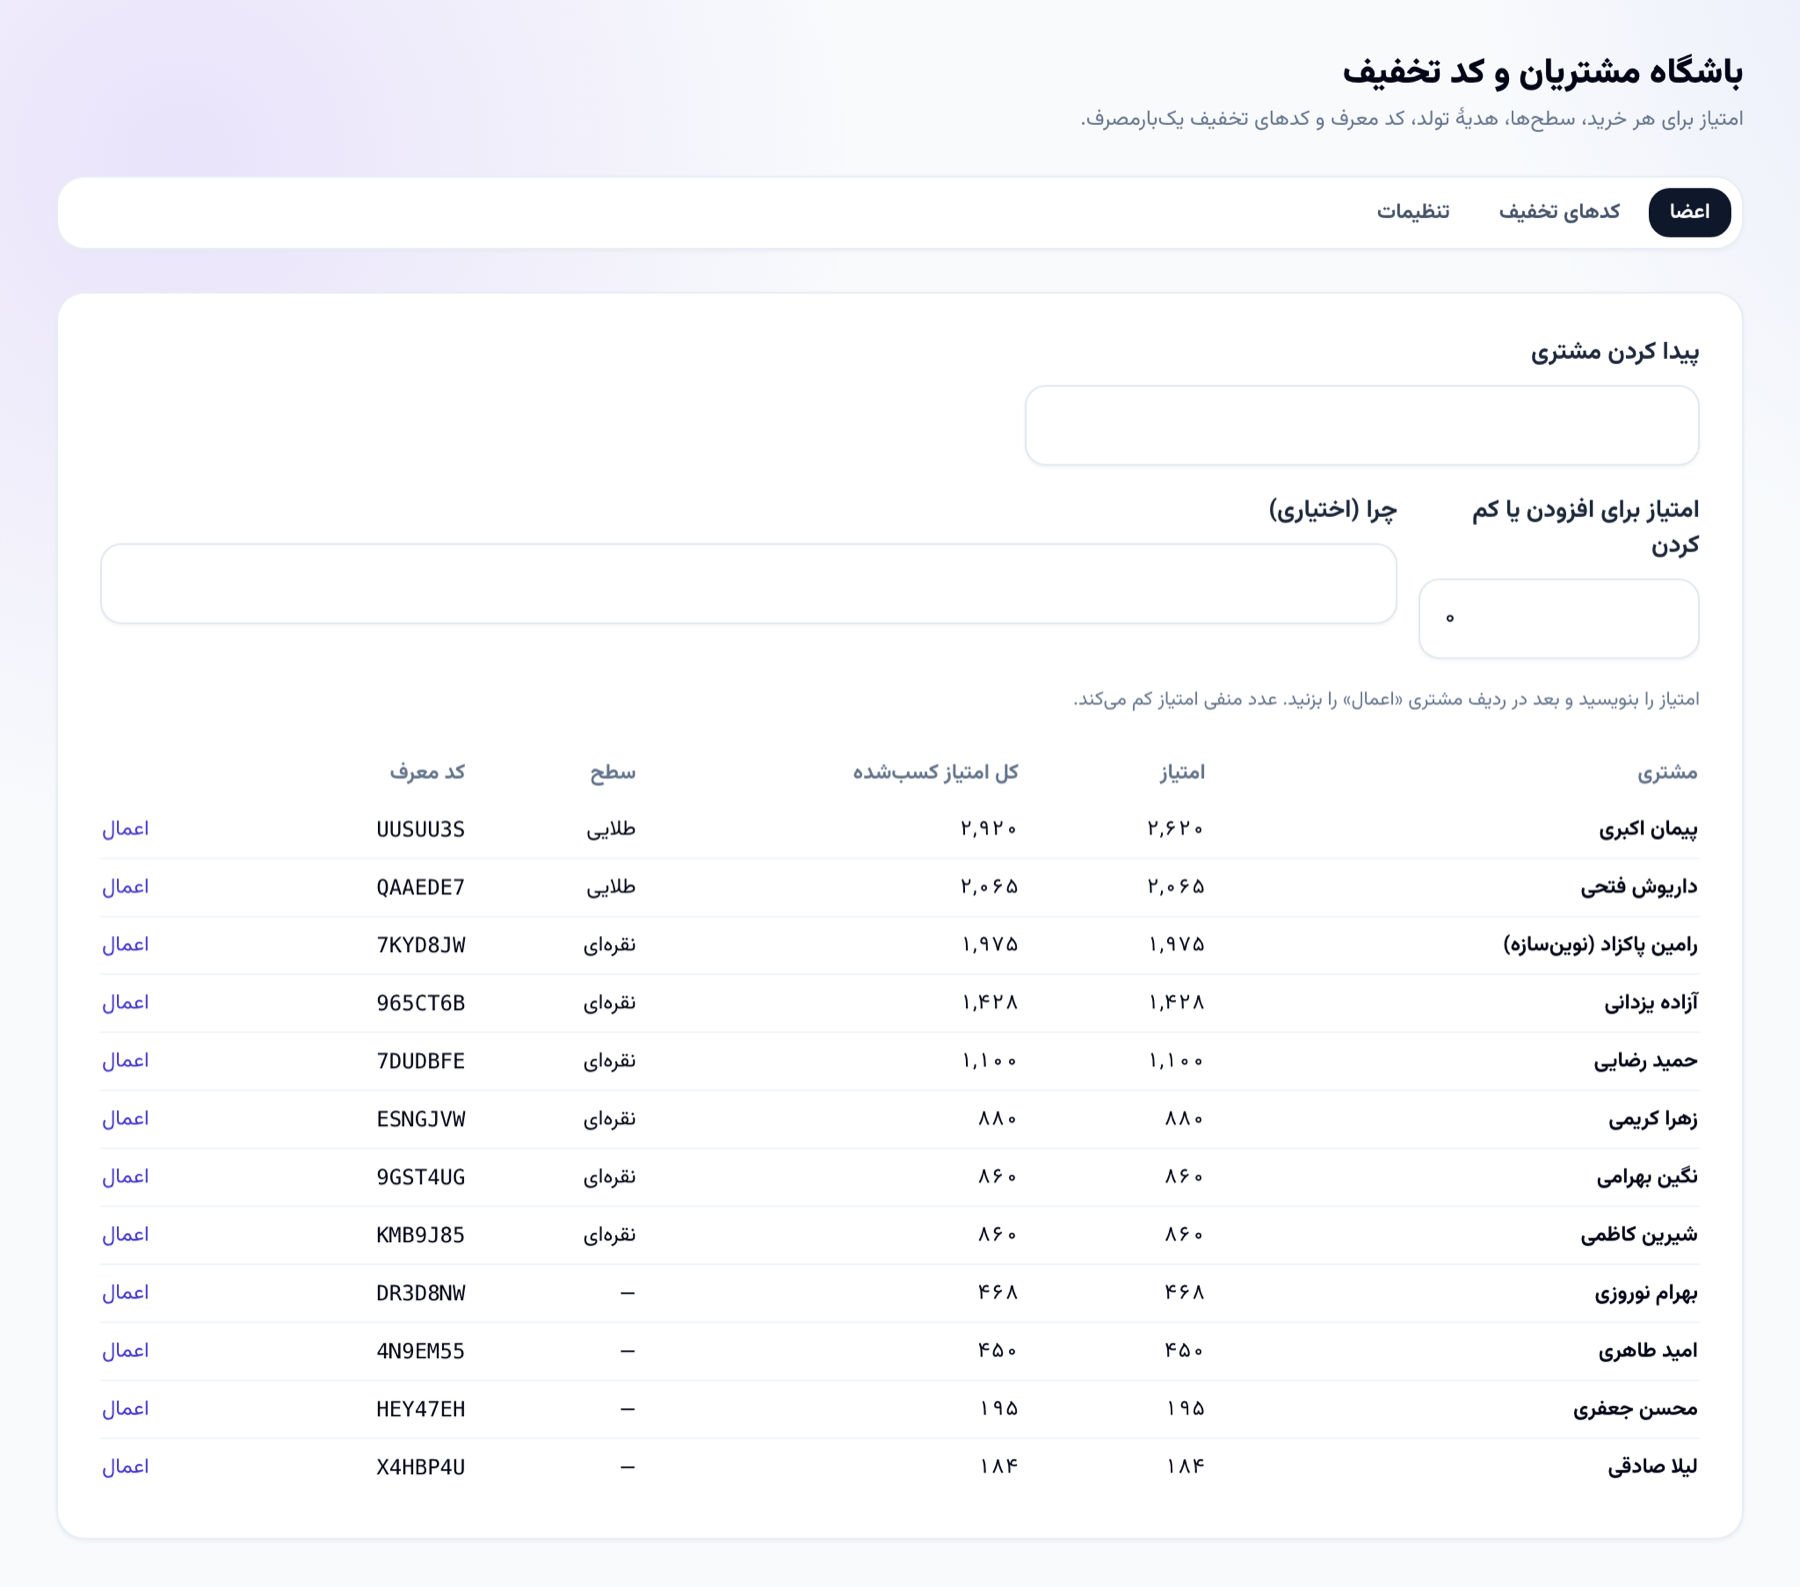This screenshot has height=1587, width=1800.
Task: Apply points for حمید رضایی
Action: click(125, 1061)
